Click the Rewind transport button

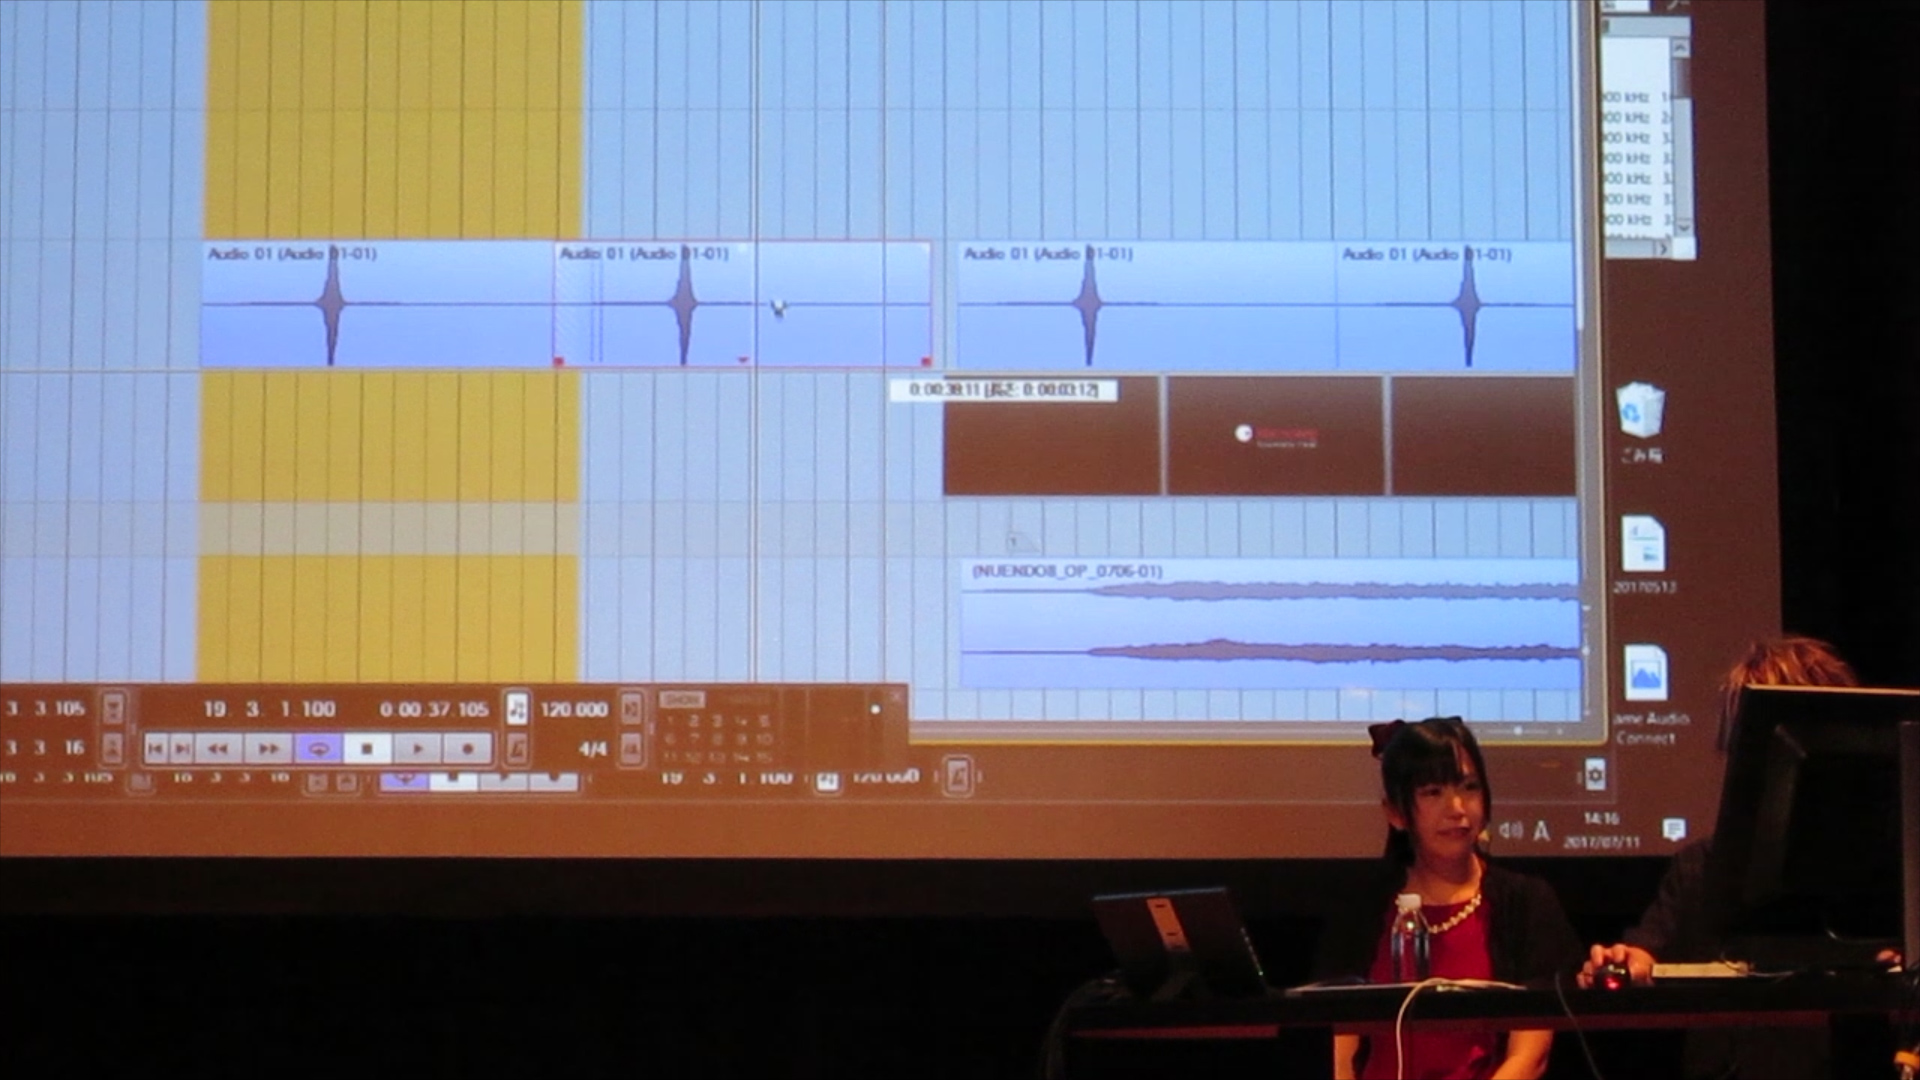[218, 748]
